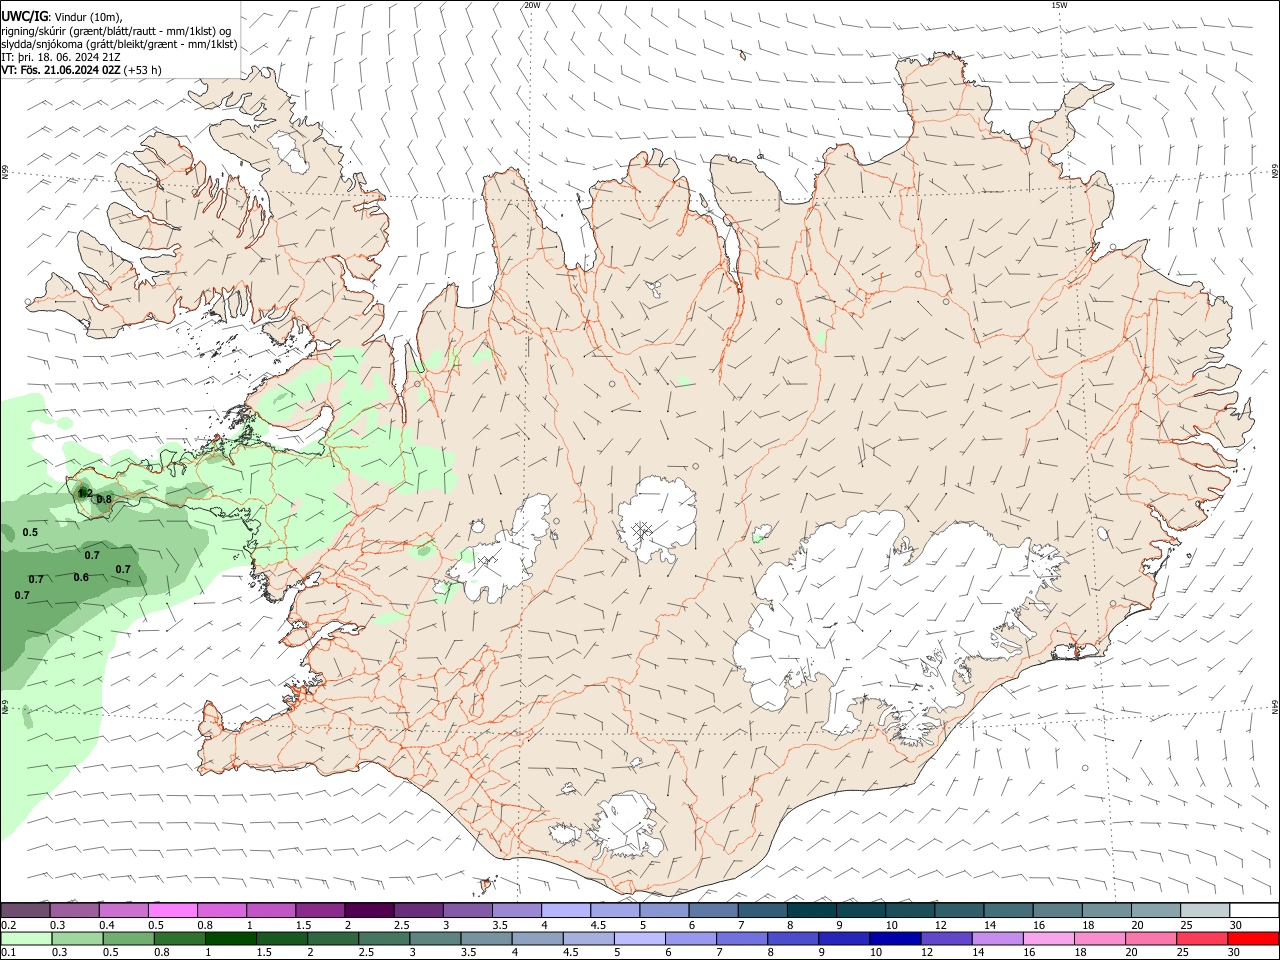Select the 'VT: Fös. 21.06.2024 02Z' line

pyautogui.click(x=81, y=70)
